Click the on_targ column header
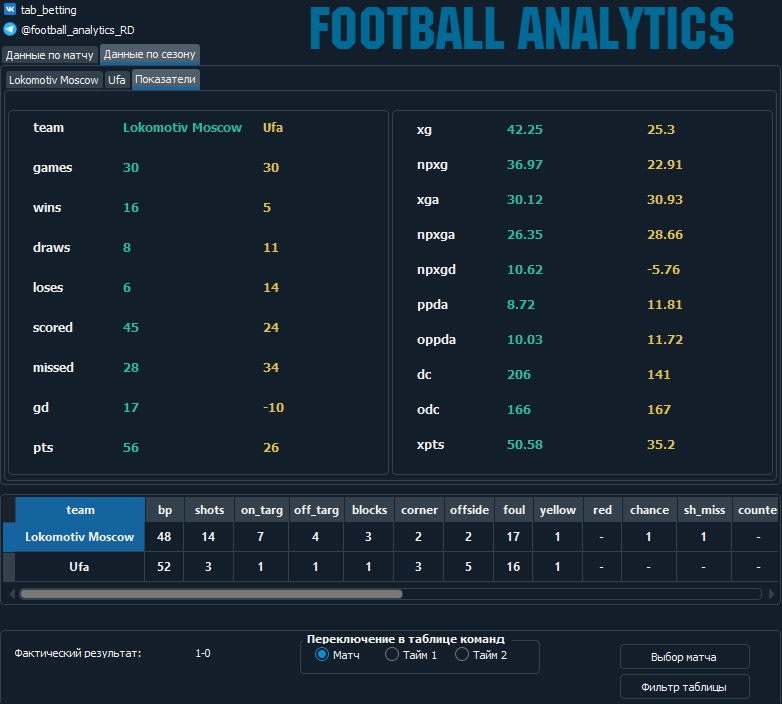 (261, 510)
